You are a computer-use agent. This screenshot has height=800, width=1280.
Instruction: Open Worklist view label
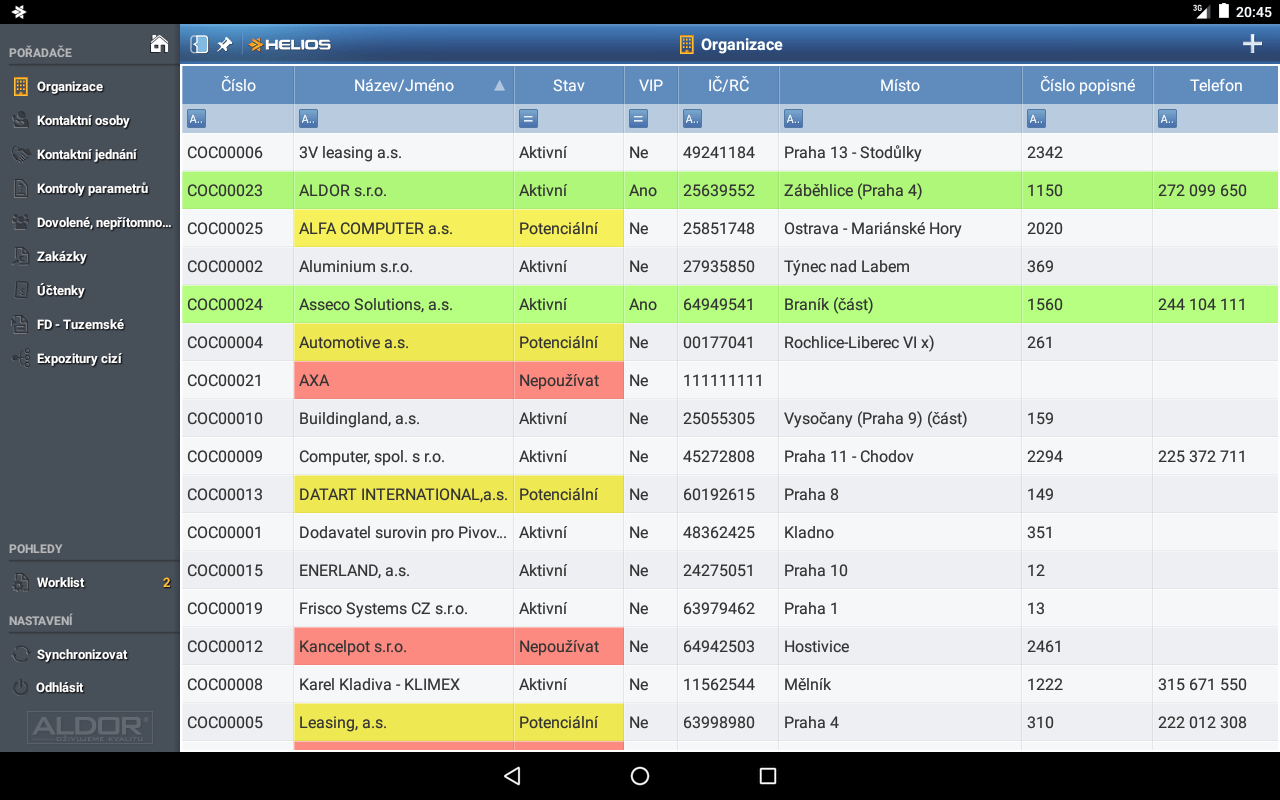61,583
